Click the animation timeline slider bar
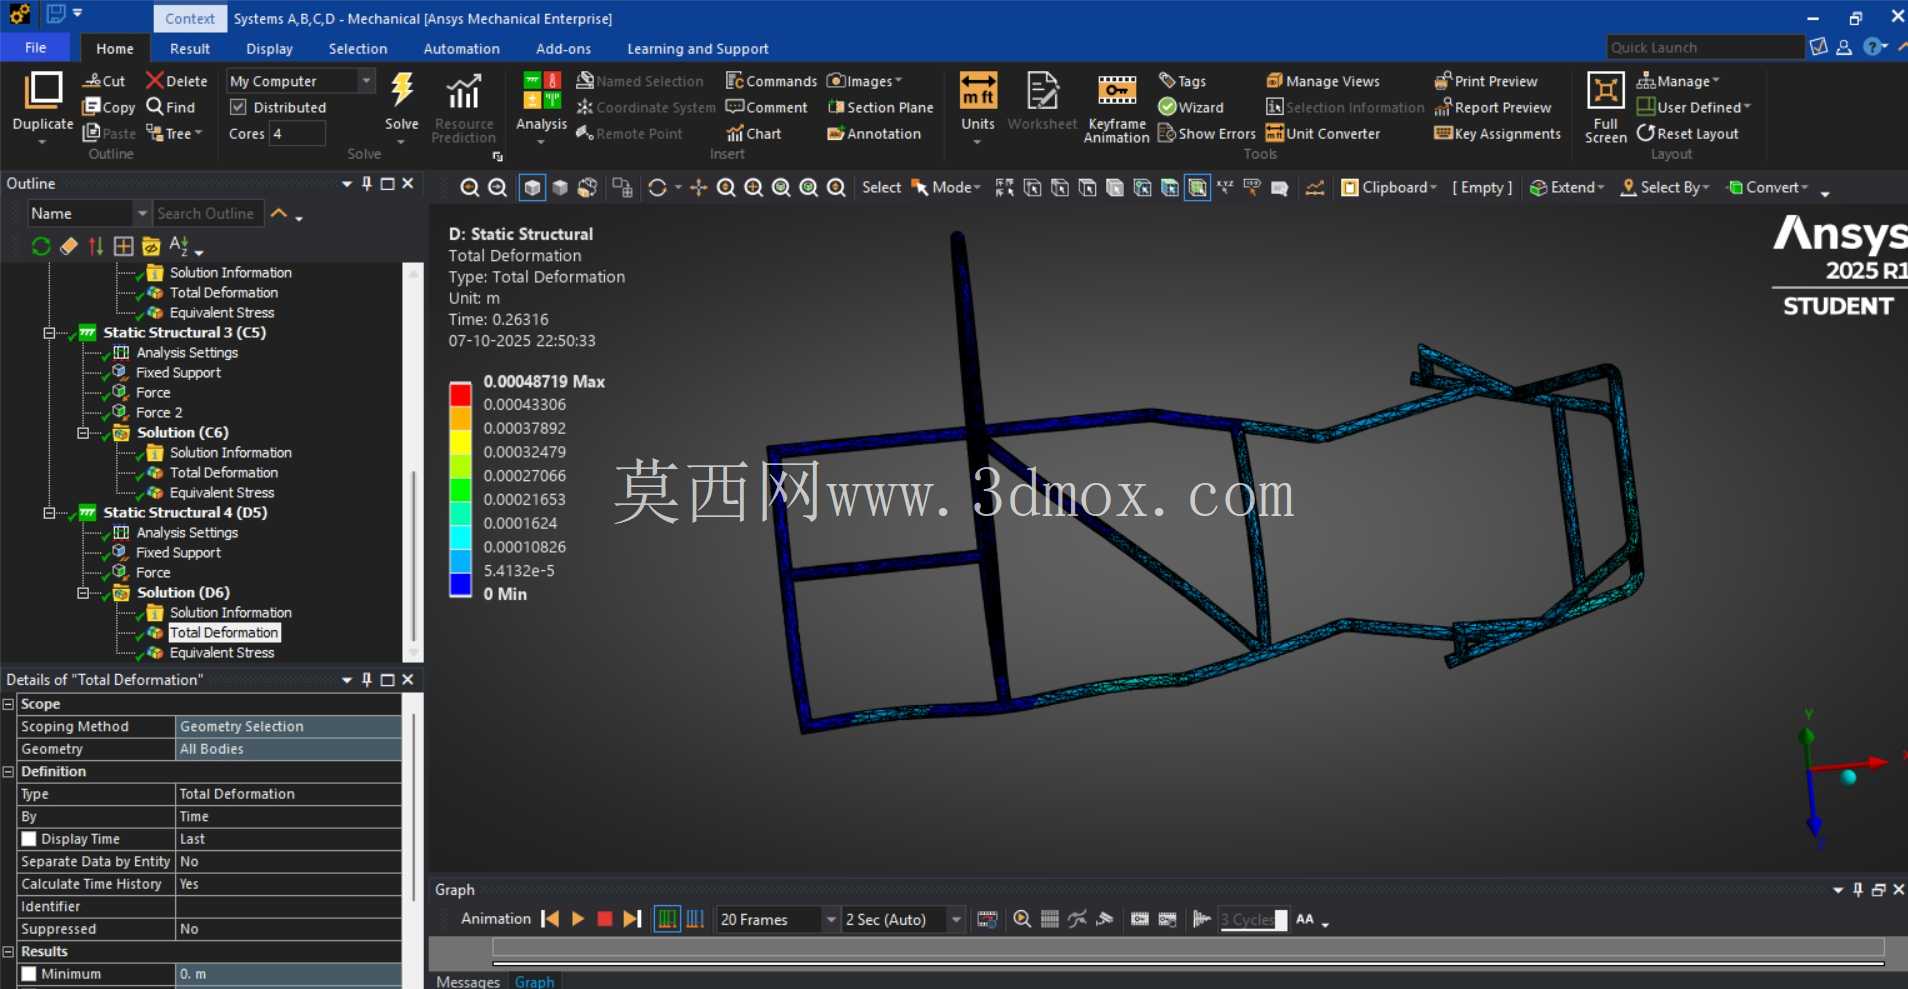The height and width of the screenshot is (989, 1908). click(x=1187, y=948)
